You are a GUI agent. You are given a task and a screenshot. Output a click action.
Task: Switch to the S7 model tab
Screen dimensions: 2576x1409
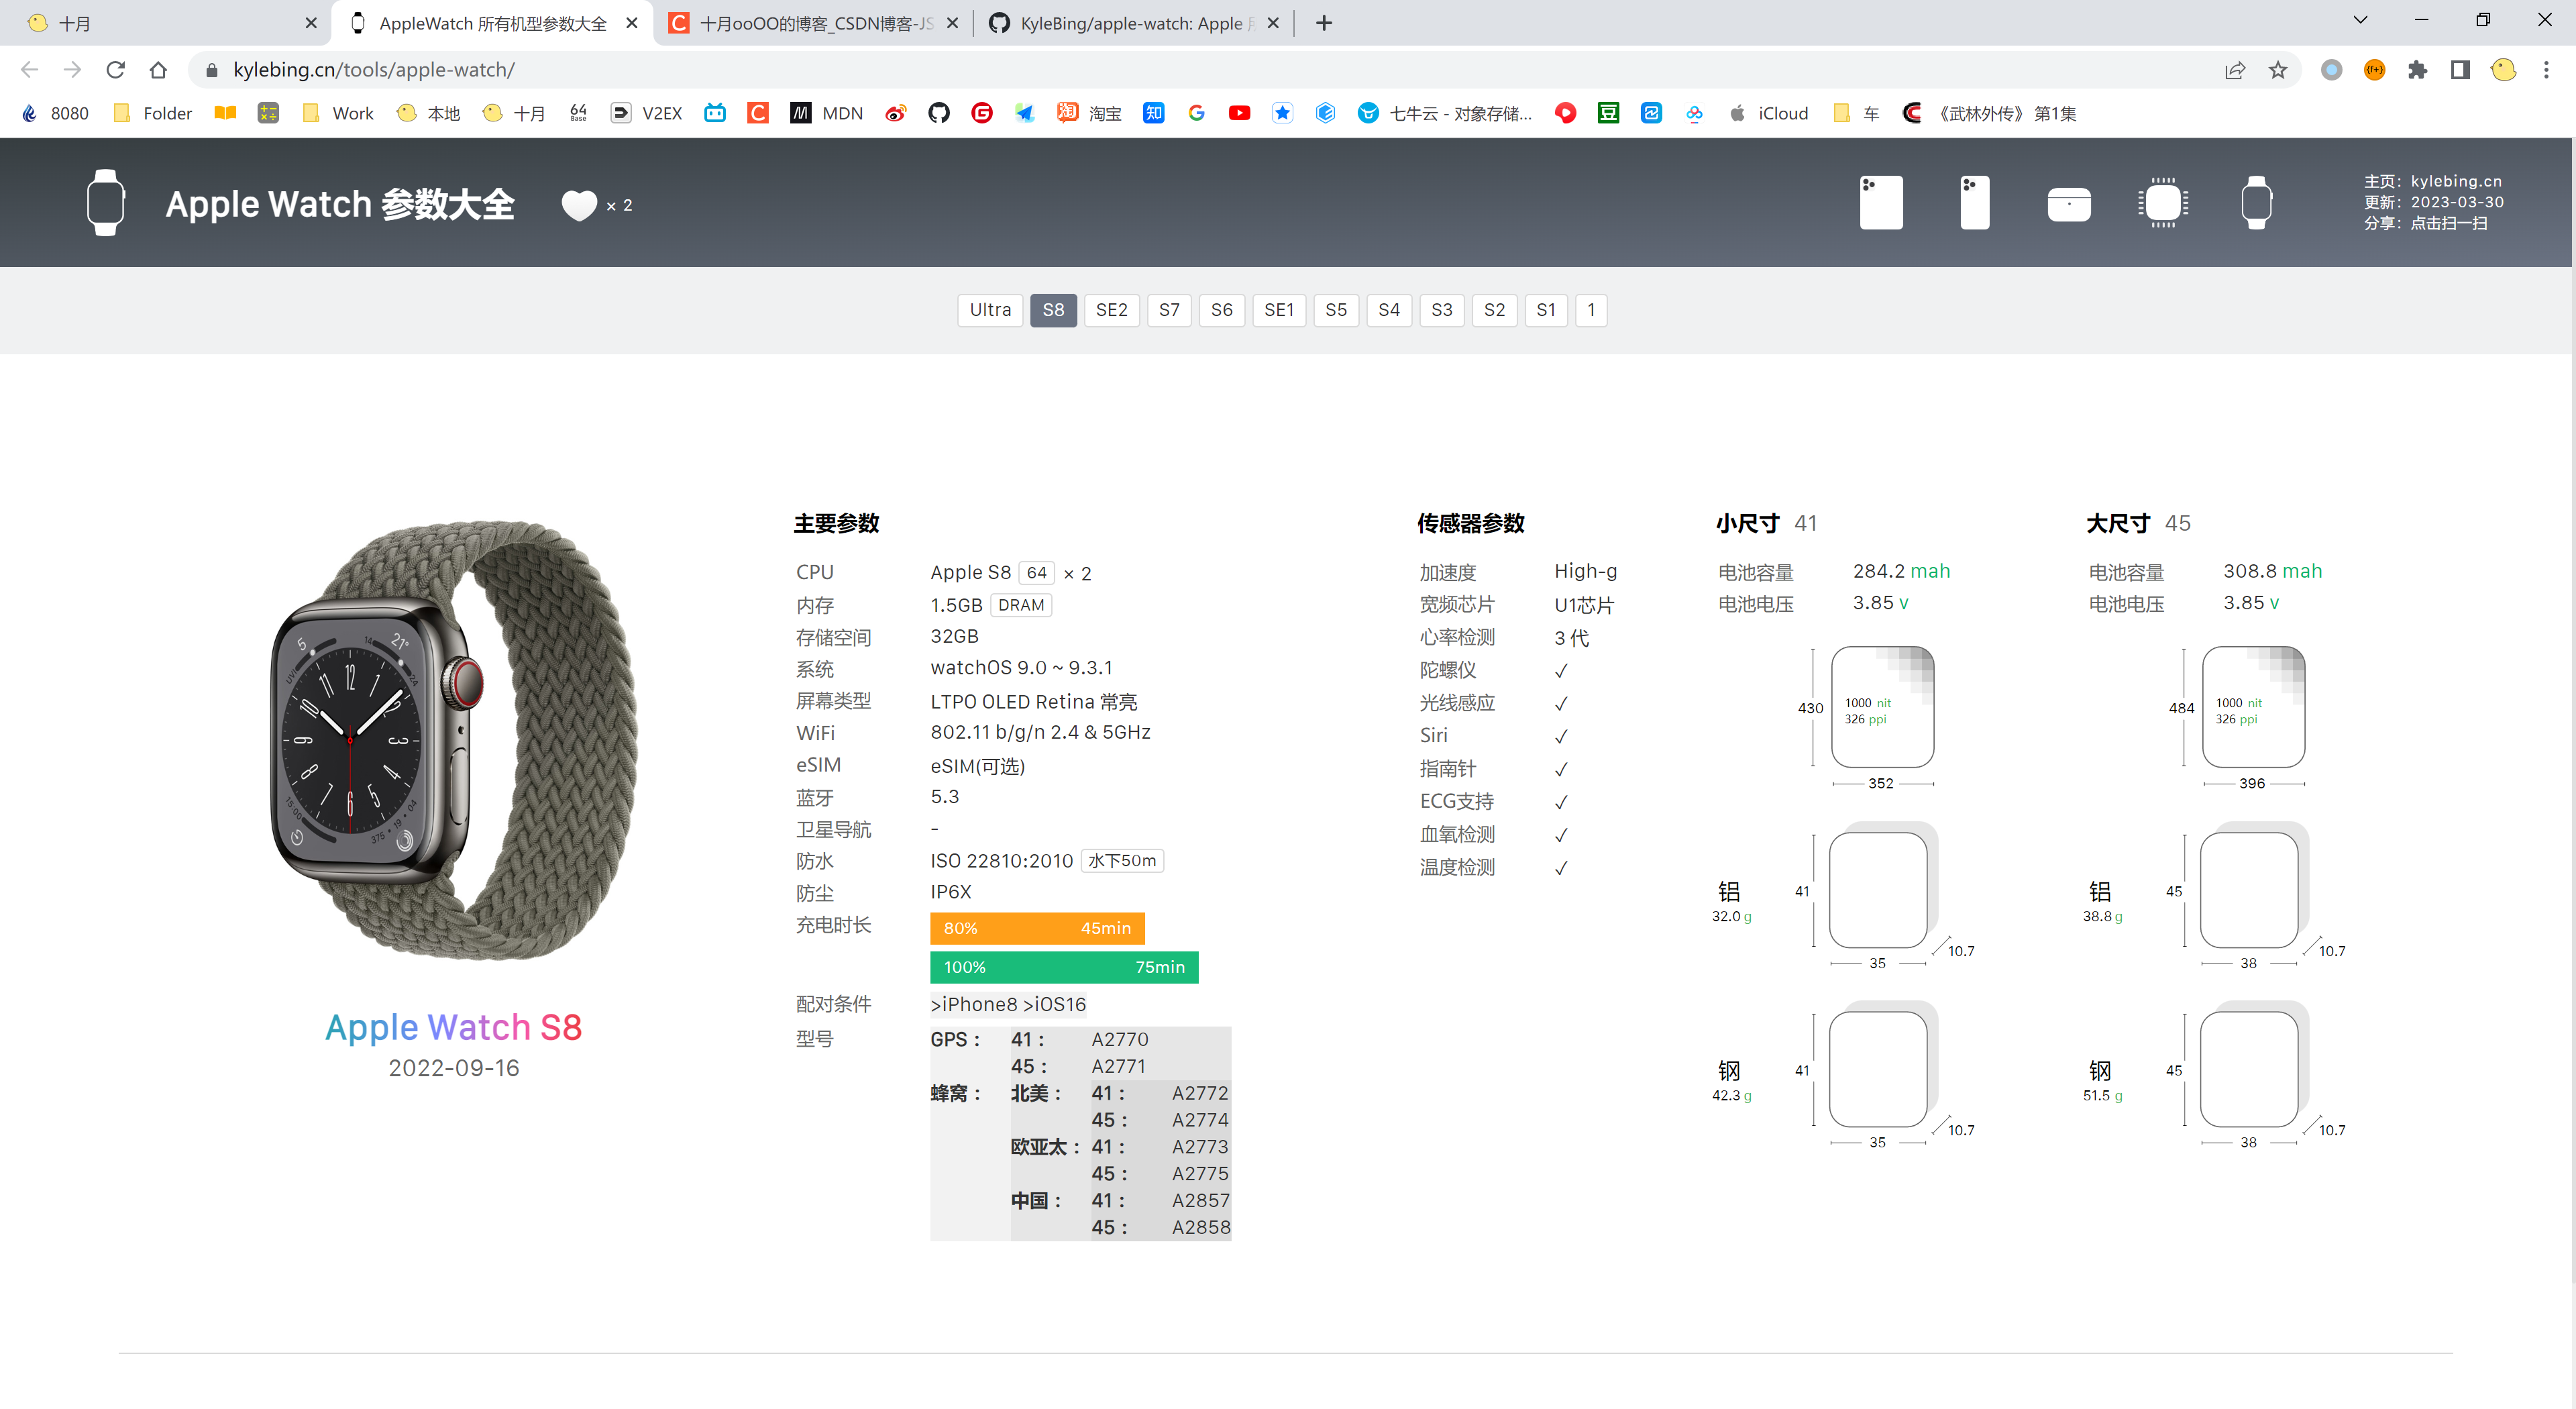click(1169, 310)
